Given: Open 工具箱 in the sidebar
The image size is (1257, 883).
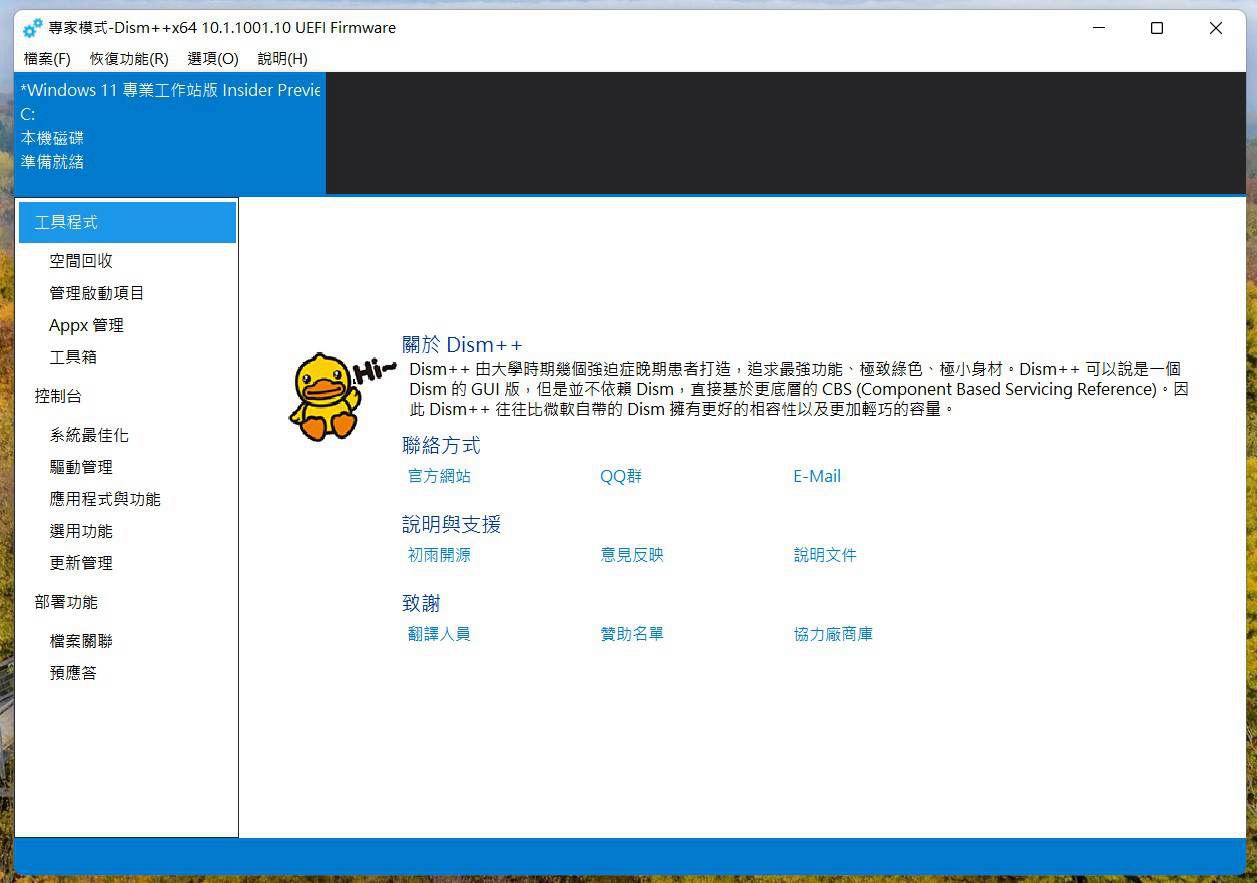Looking at the screenshot, I should [x=73, y=357].
